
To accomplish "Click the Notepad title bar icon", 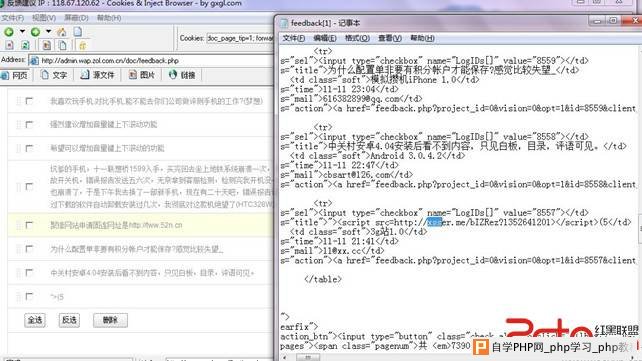I will [284, 23].
